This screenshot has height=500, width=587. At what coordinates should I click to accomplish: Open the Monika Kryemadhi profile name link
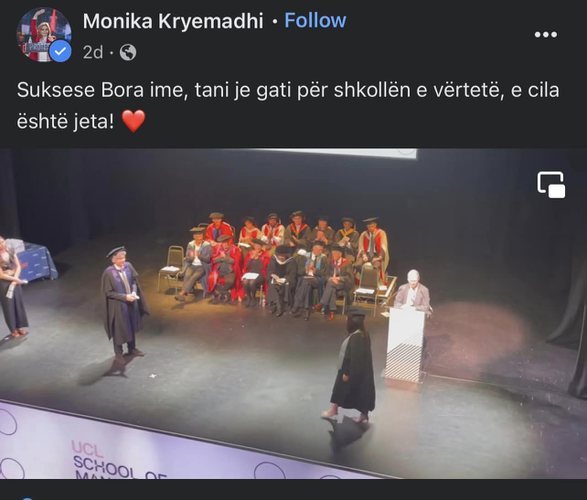tap(173, 21)
